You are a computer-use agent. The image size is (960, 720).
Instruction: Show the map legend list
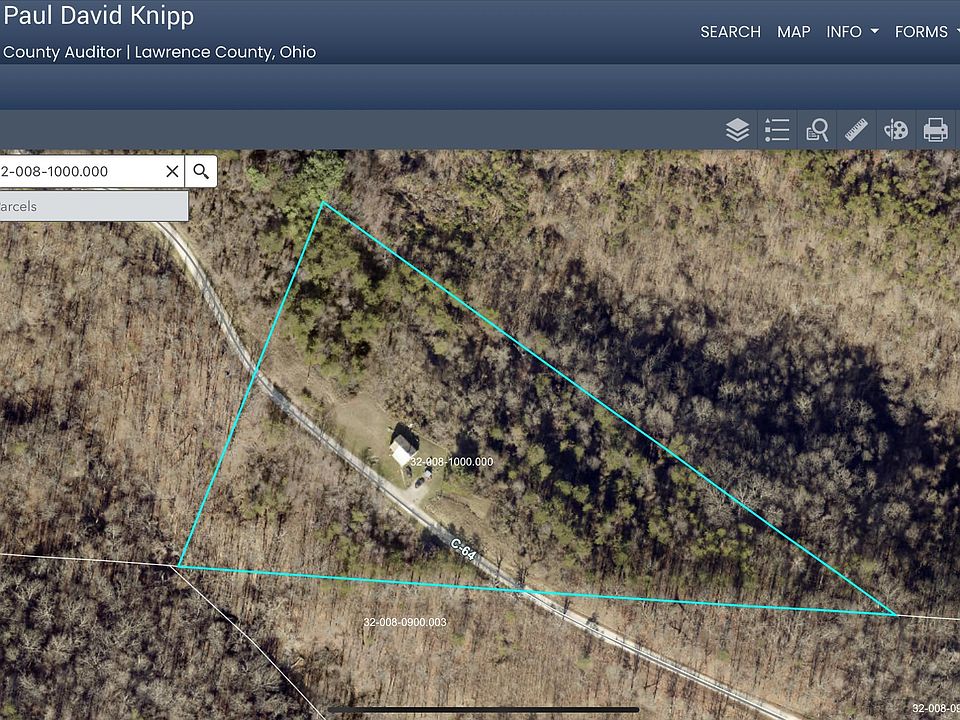coord(777,130)
